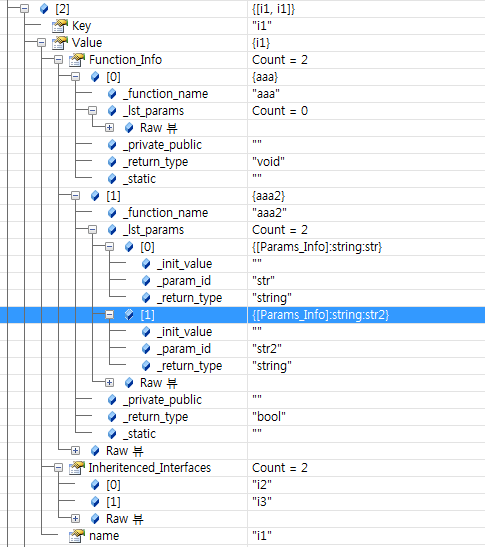Image resolution: width=485 pixels, height=547 pixels.
Task: Collapse the Function_Info node
Action: [59, 60]
